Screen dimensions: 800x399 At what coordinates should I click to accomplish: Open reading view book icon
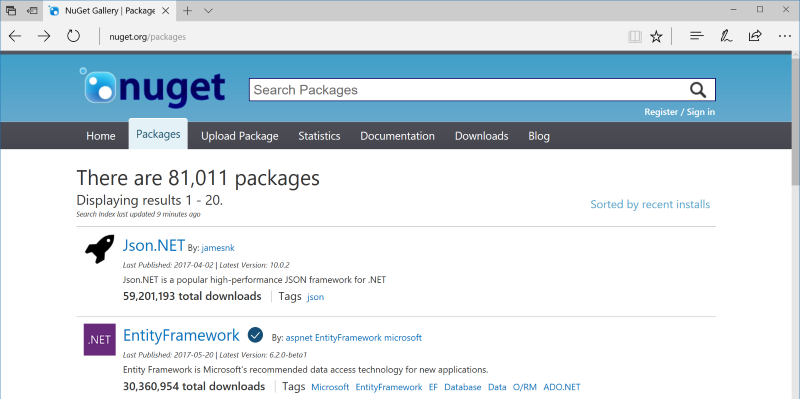click(635, 36)
